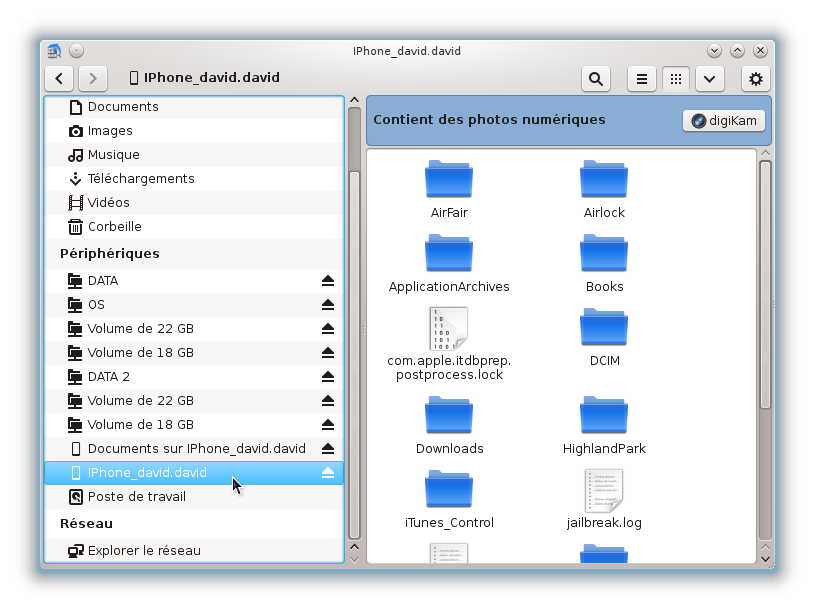Click the Réseau section header
Screen dimensions: 815x609
coord(86,524)
